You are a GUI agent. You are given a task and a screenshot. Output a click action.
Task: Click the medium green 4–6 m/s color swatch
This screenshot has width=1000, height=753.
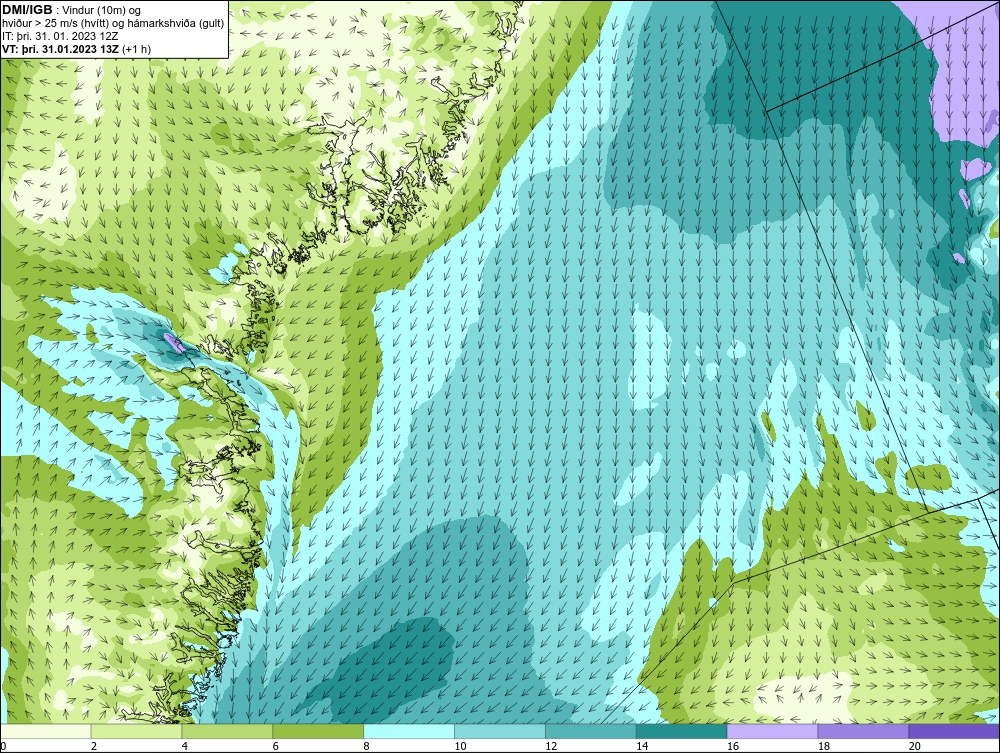[x=227, y=731]
